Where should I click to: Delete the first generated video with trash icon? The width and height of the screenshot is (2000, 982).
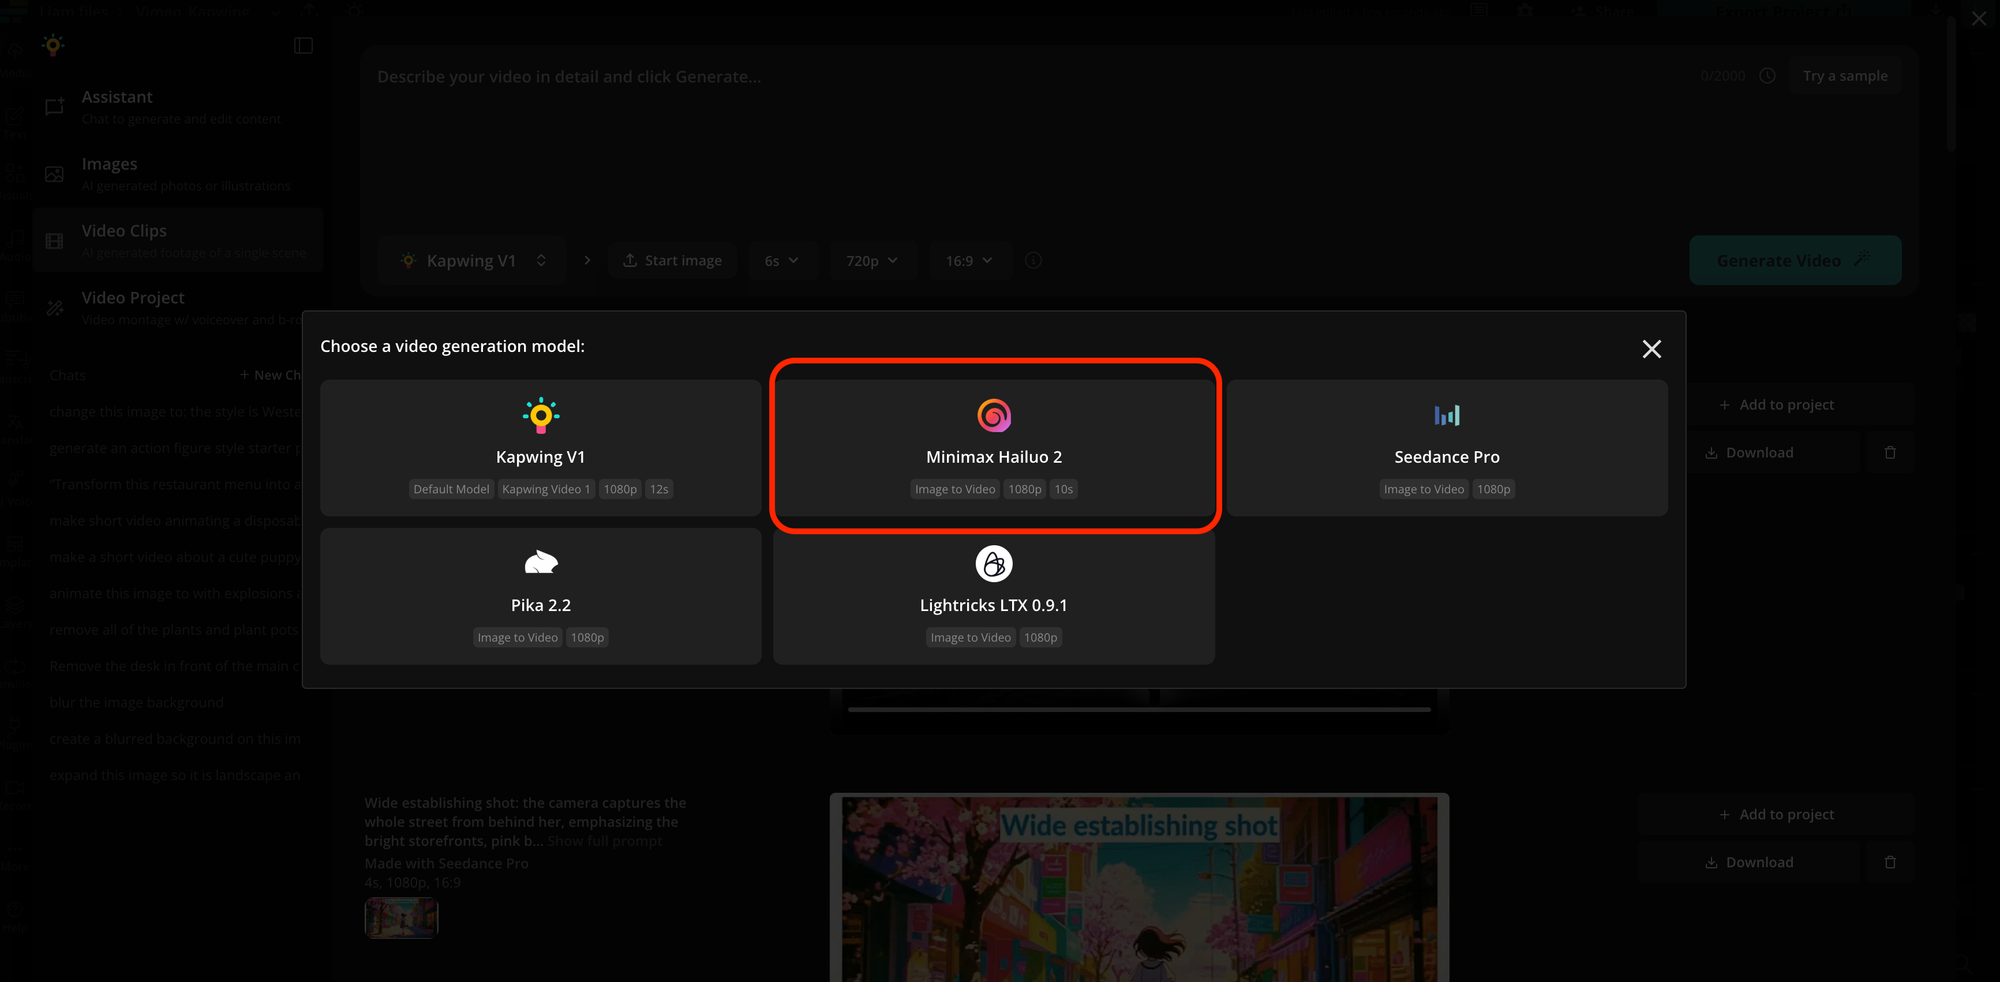[1889, 453]
